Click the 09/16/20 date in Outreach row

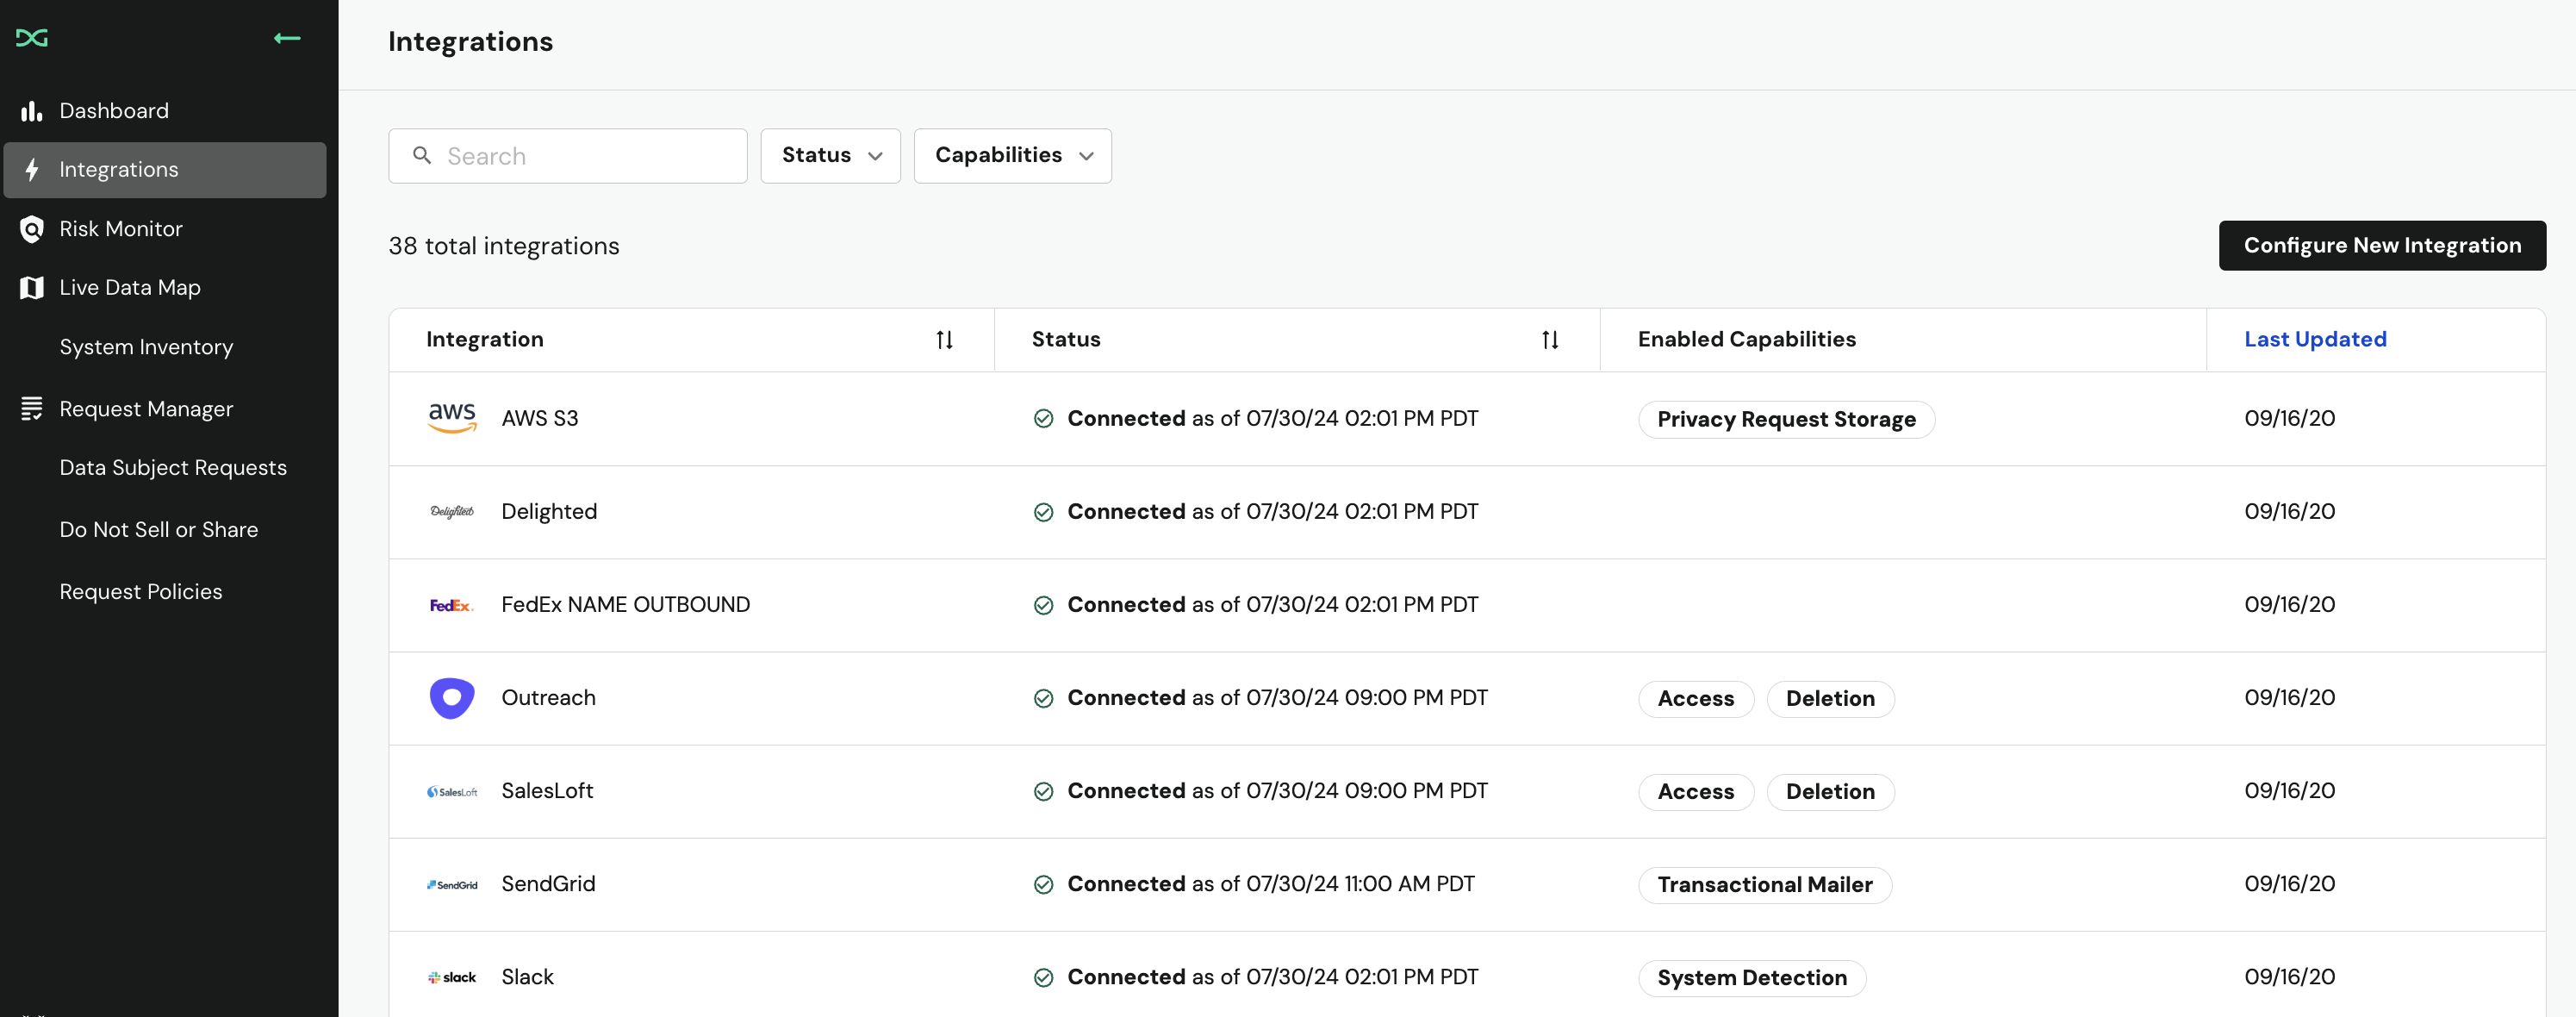2289,698
